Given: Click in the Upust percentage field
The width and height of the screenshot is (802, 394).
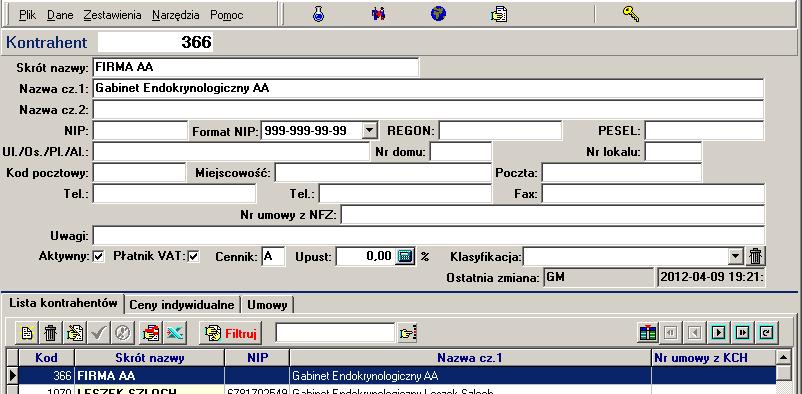Looking at the screenshot, I should point(365,256).
